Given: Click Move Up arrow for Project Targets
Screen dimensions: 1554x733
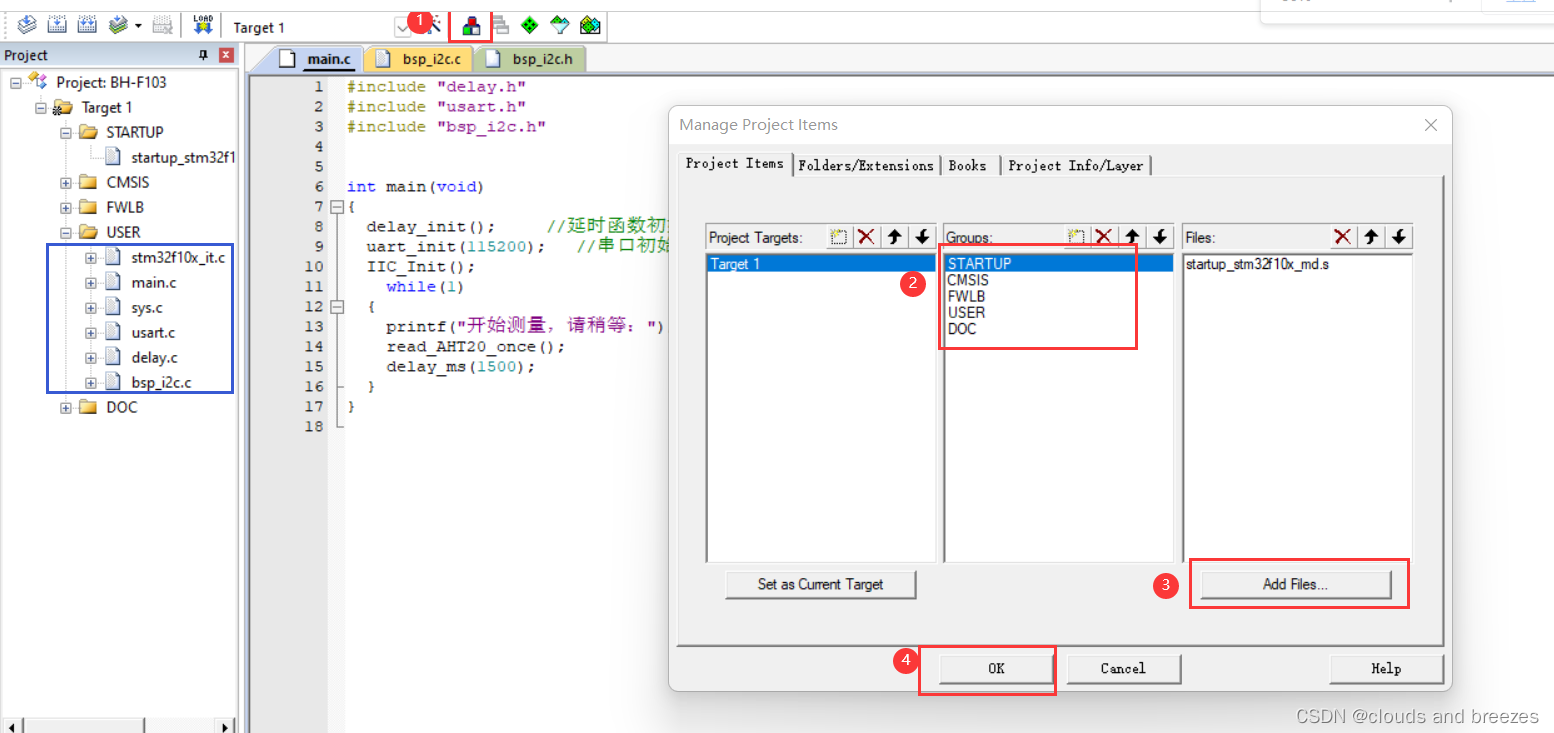Looking at the screenshot, I should tap(895, 237).
